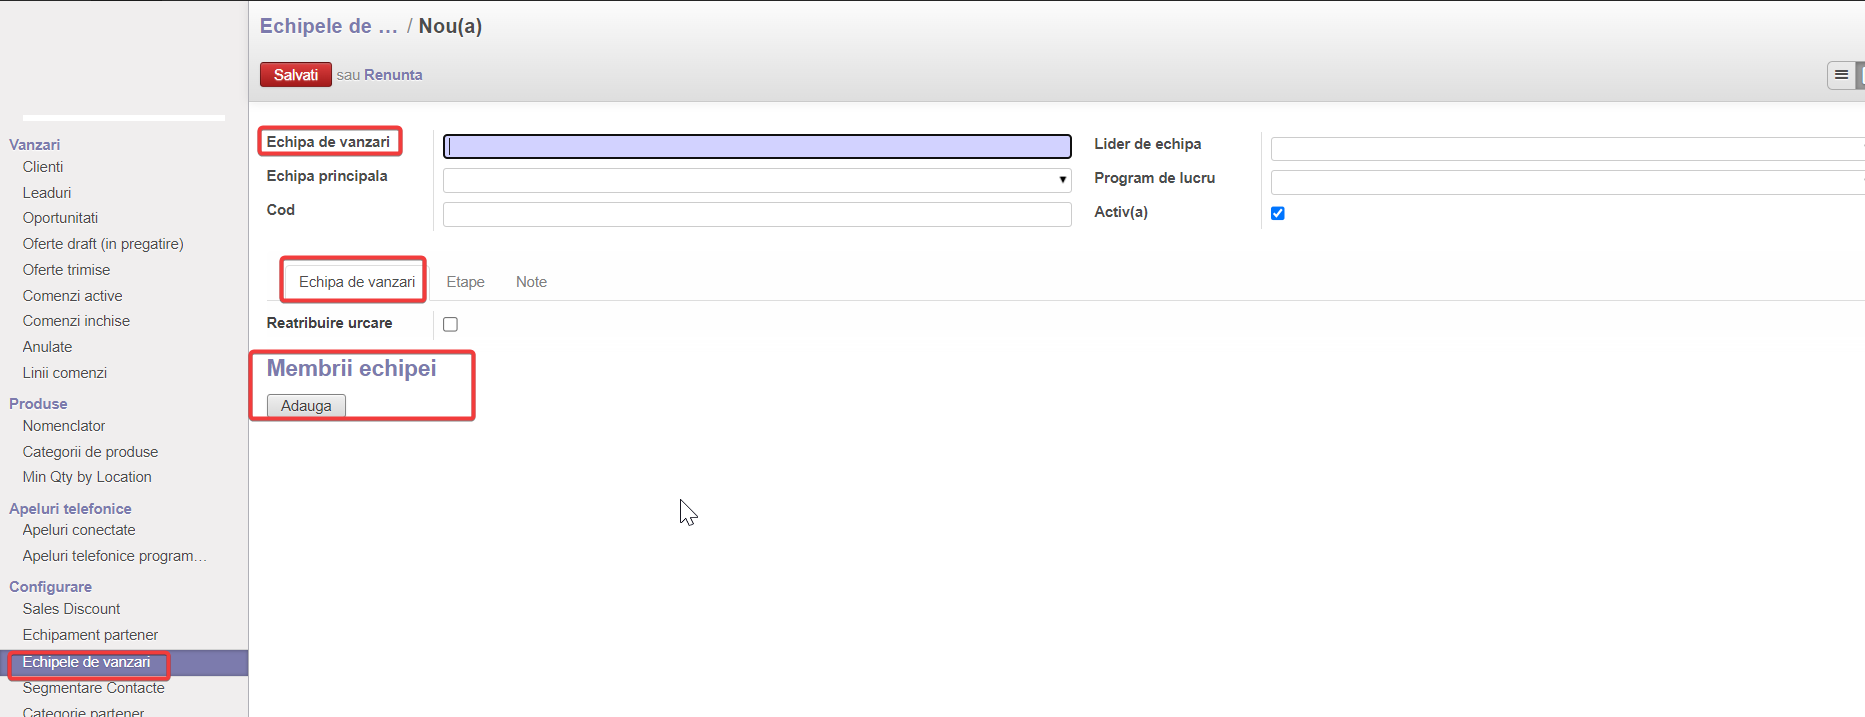
Task: Select Segmentare Contacte in the sidebar
Action: pos(93,688)
